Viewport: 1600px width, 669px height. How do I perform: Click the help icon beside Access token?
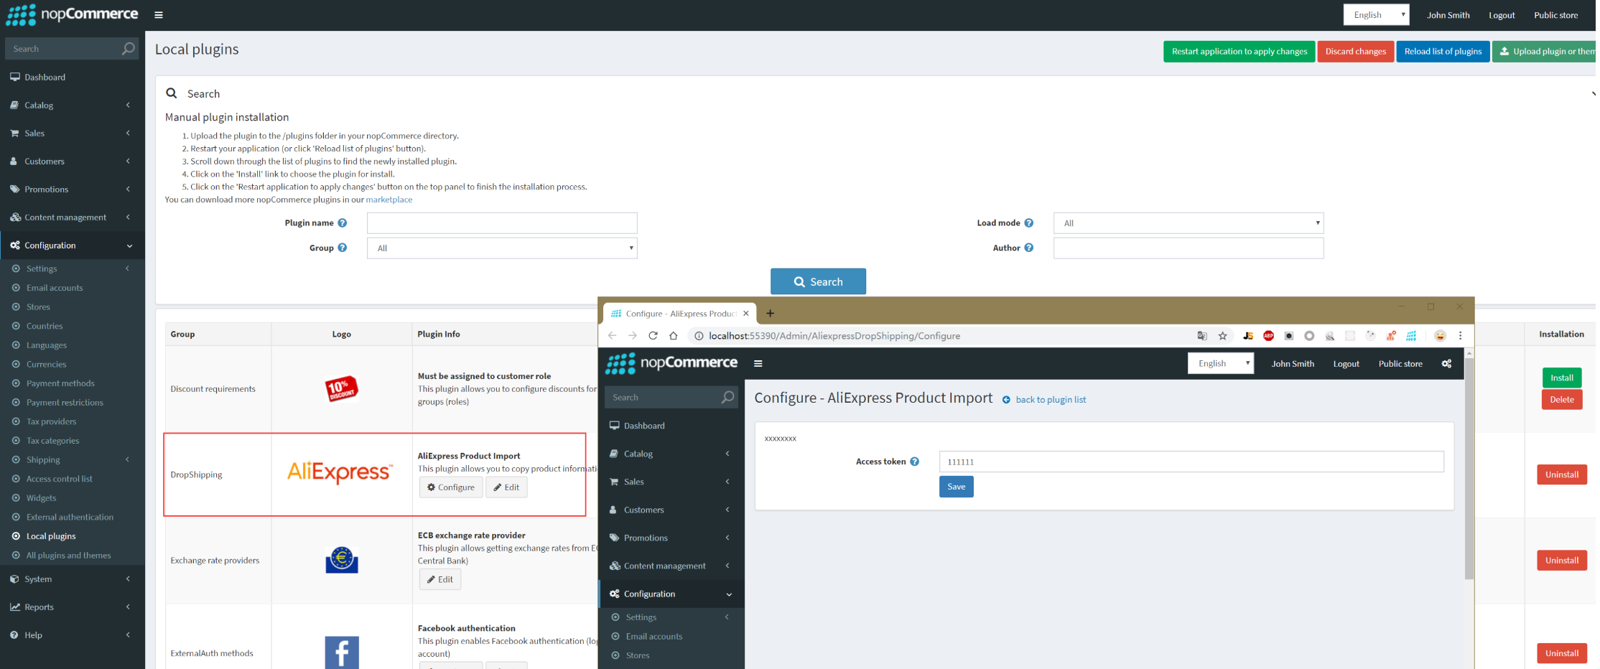tap(914, 462)
